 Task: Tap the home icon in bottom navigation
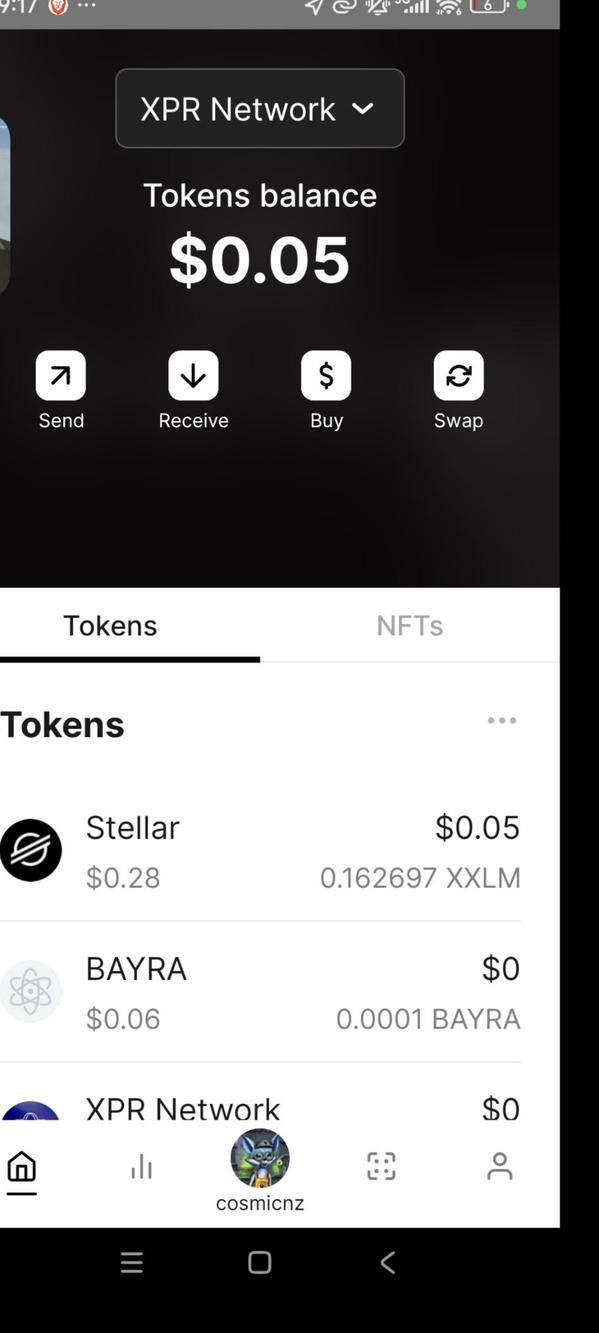[x=22, y=1165]
